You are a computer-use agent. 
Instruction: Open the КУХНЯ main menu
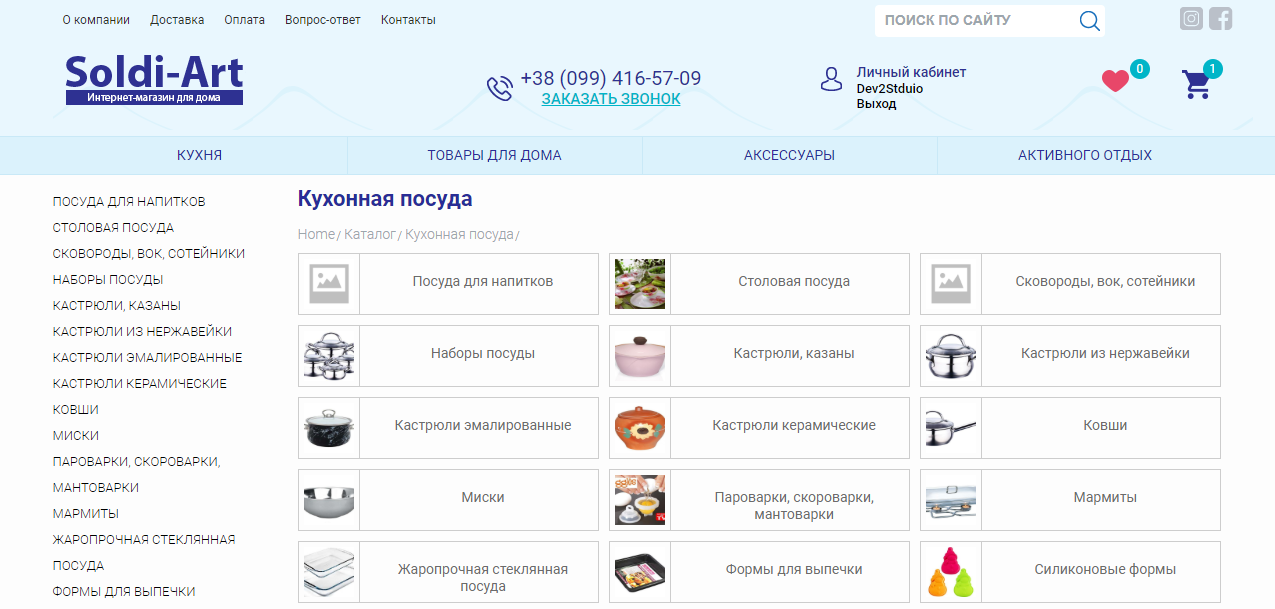pyautogui.click(x=199, y=155)
